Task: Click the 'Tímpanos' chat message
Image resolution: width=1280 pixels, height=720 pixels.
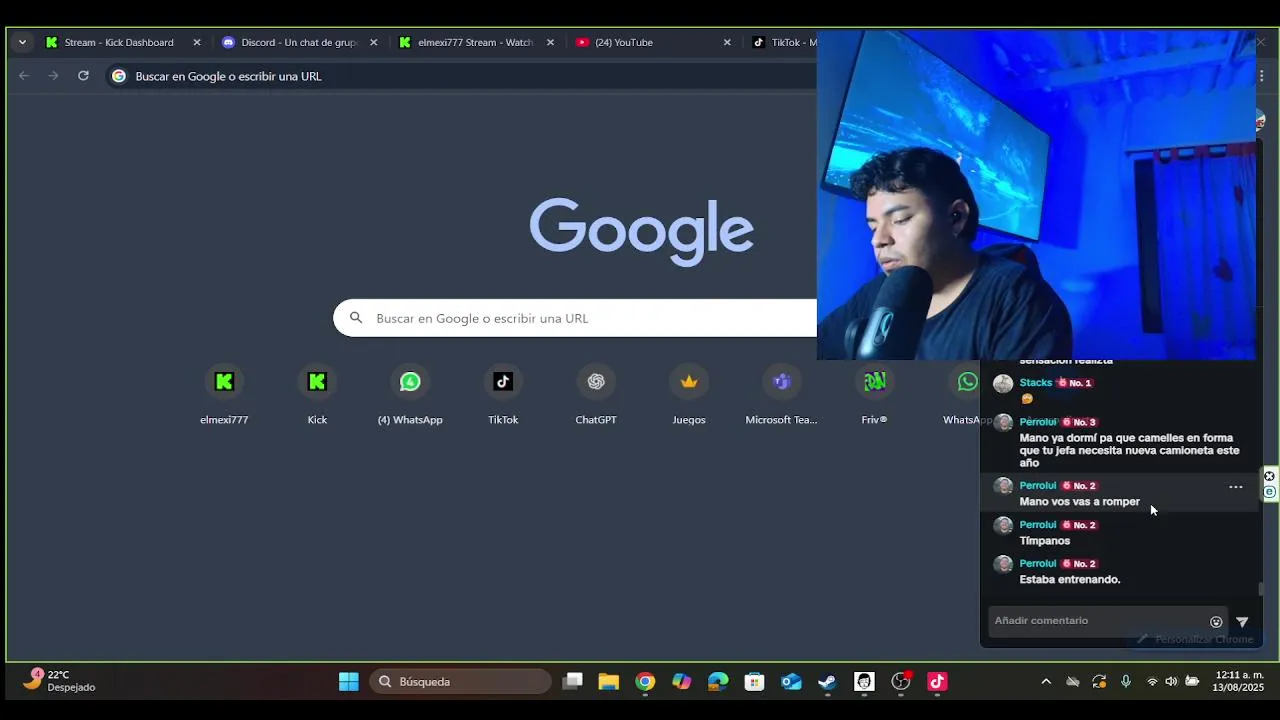Action: [1045, 541]
